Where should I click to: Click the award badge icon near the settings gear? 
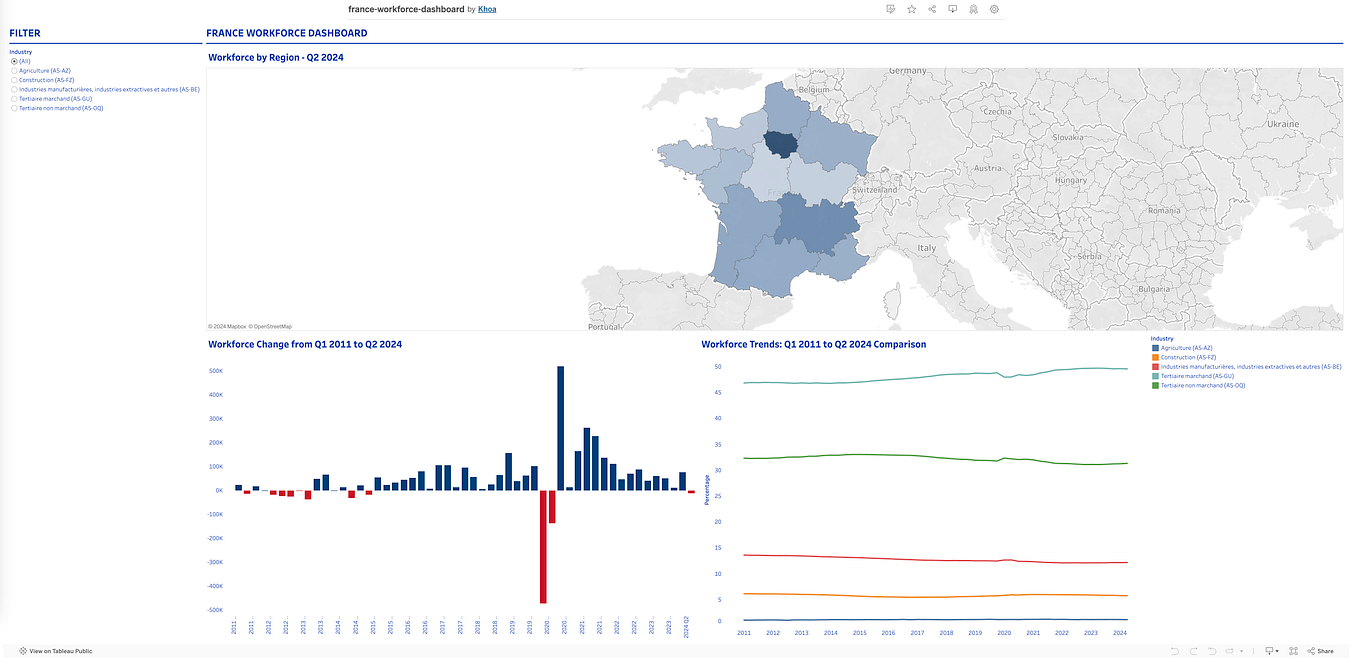point(972,9)
